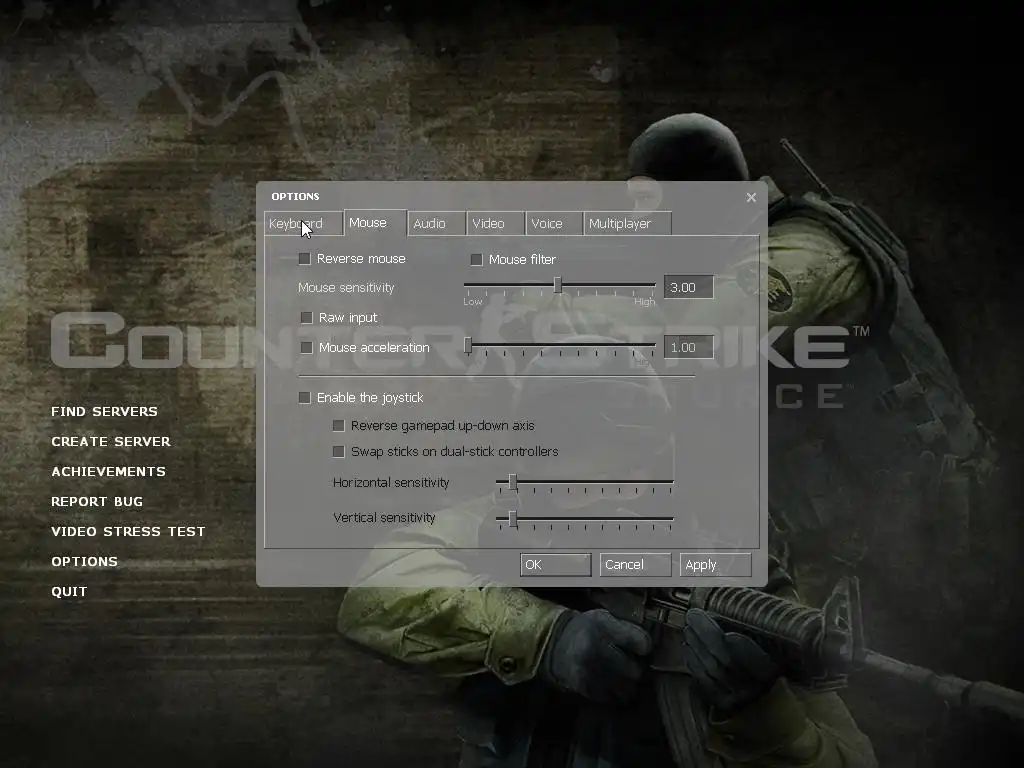1024x768 pixels.
Task: Enable the Reverse mouse checkbox
Action: pos(304,259)
